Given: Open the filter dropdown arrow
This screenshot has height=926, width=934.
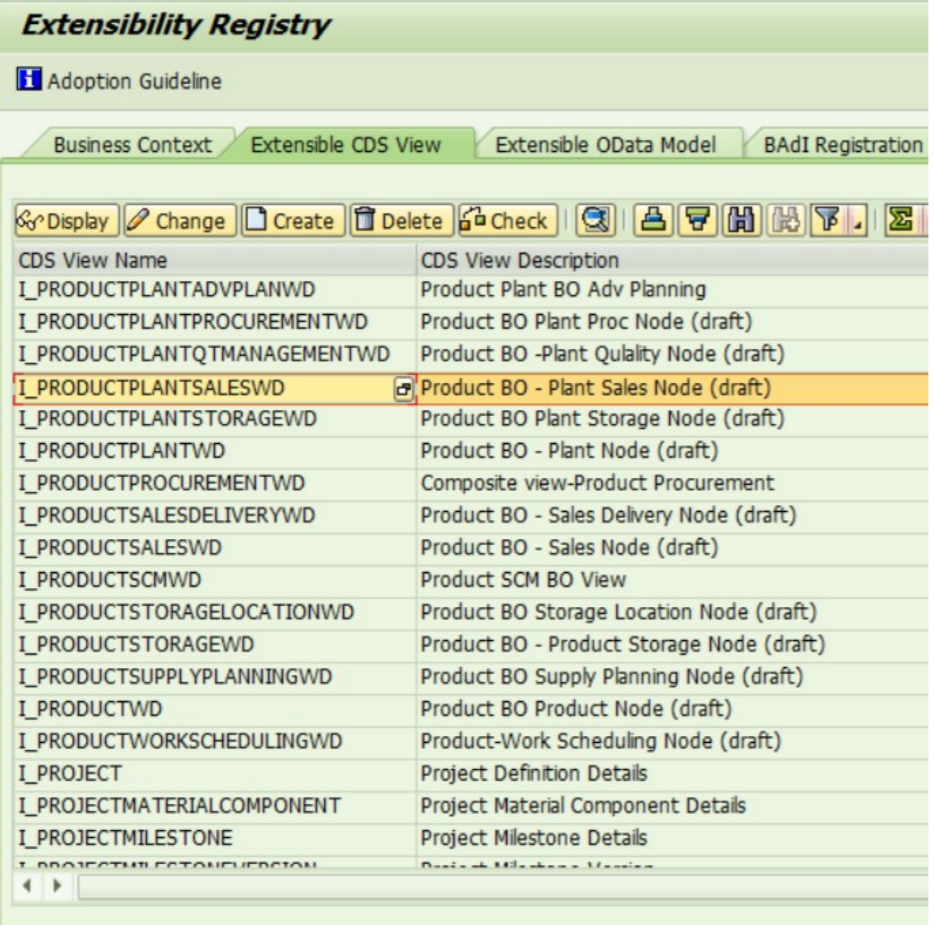Looking at the screenshot, I should point(858,222).
